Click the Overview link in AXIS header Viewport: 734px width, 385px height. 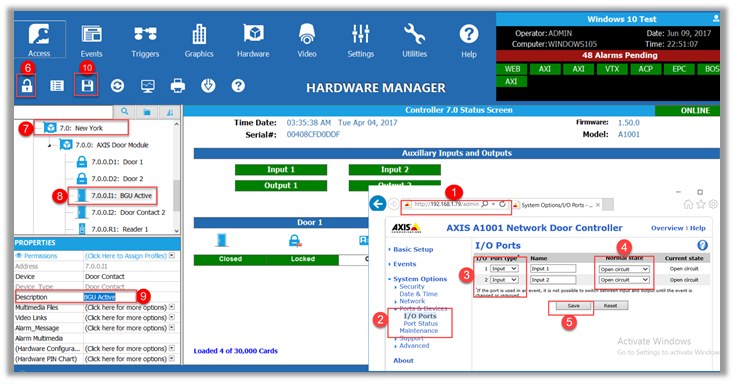[x=667, y=228]
